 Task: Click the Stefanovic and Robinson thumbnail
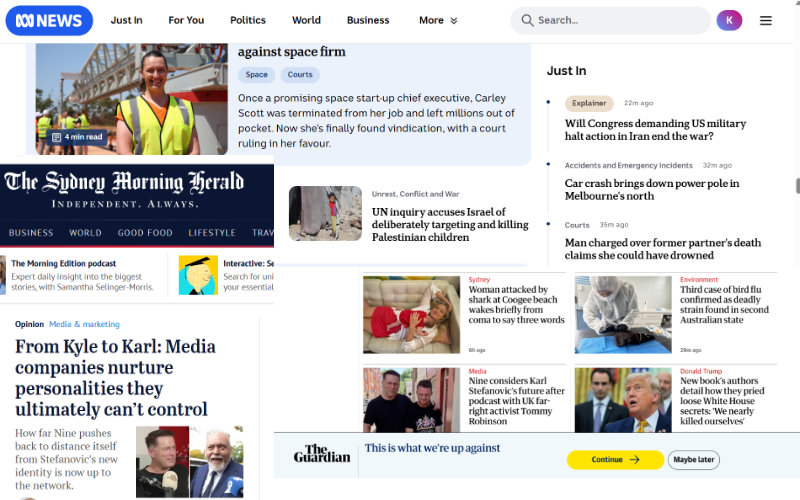pos(411,400)
